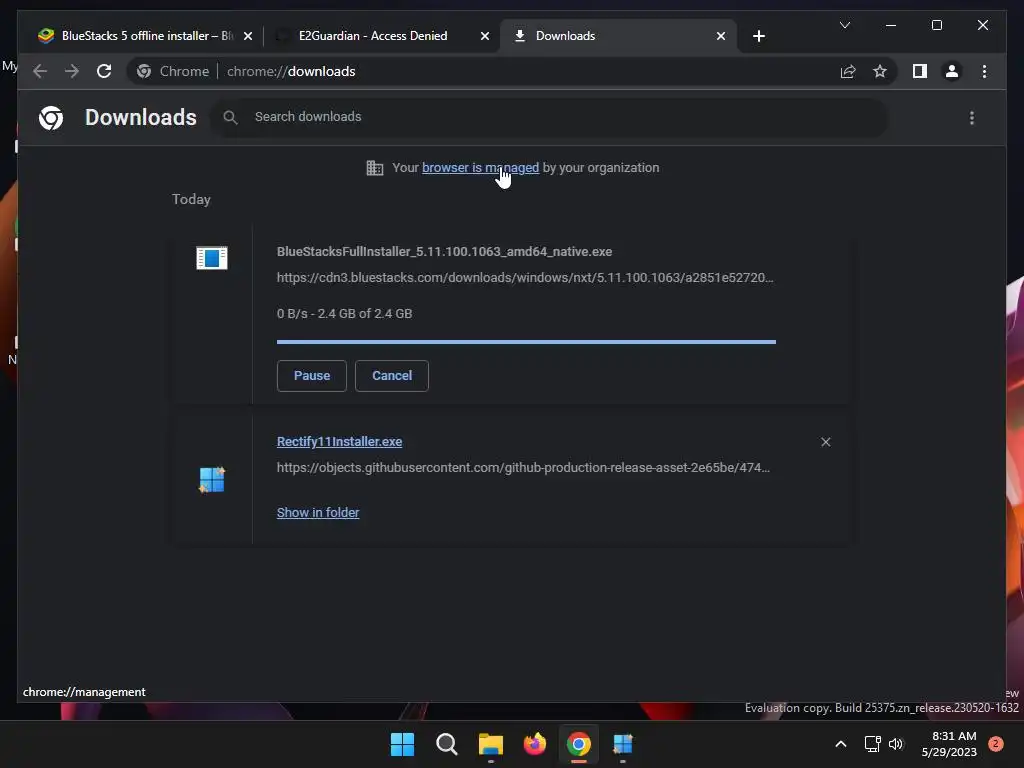Click the organization building icon
The height and width of the screenshot is (768, 1024).
[x=375, y=168]
